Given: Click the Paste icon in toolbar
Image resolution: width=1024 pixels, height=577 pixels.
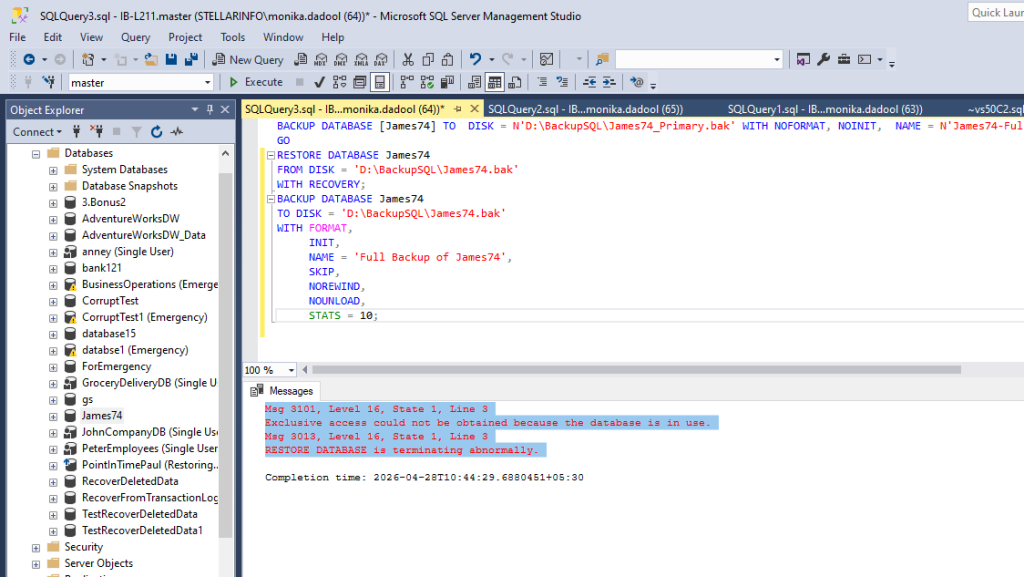Looking at the screenshot, I should [447, 59].
